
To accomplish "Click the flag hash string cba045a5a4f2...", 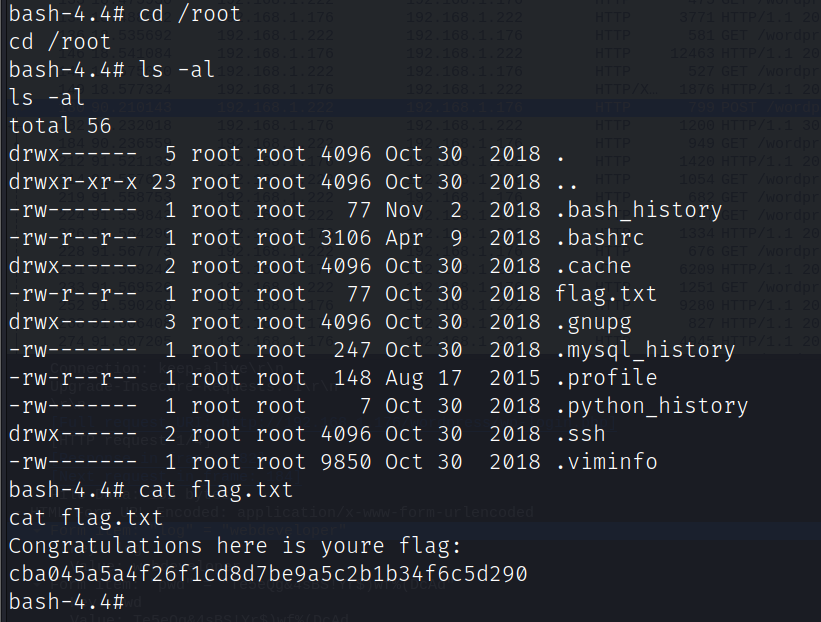I will coord(268,575).
